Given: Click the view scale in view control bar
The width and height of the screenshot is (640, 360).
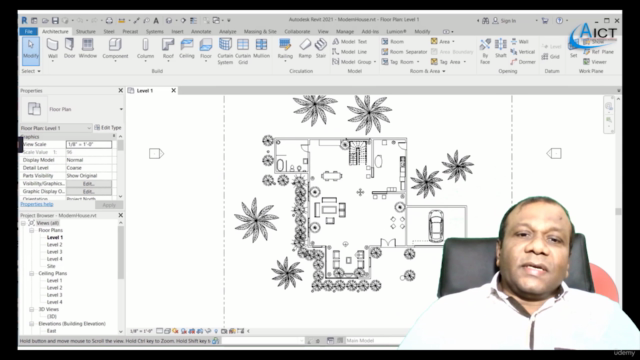Looking at the screenshot, I should pyautogui.click(x=141, y=331).
